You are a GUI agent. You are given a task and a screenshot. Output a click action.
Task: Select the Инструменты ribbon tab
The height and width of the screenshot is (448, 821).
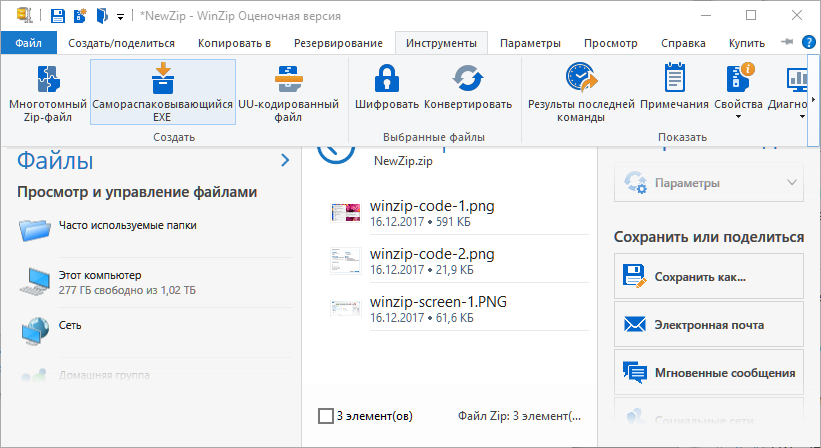[441, 43]
